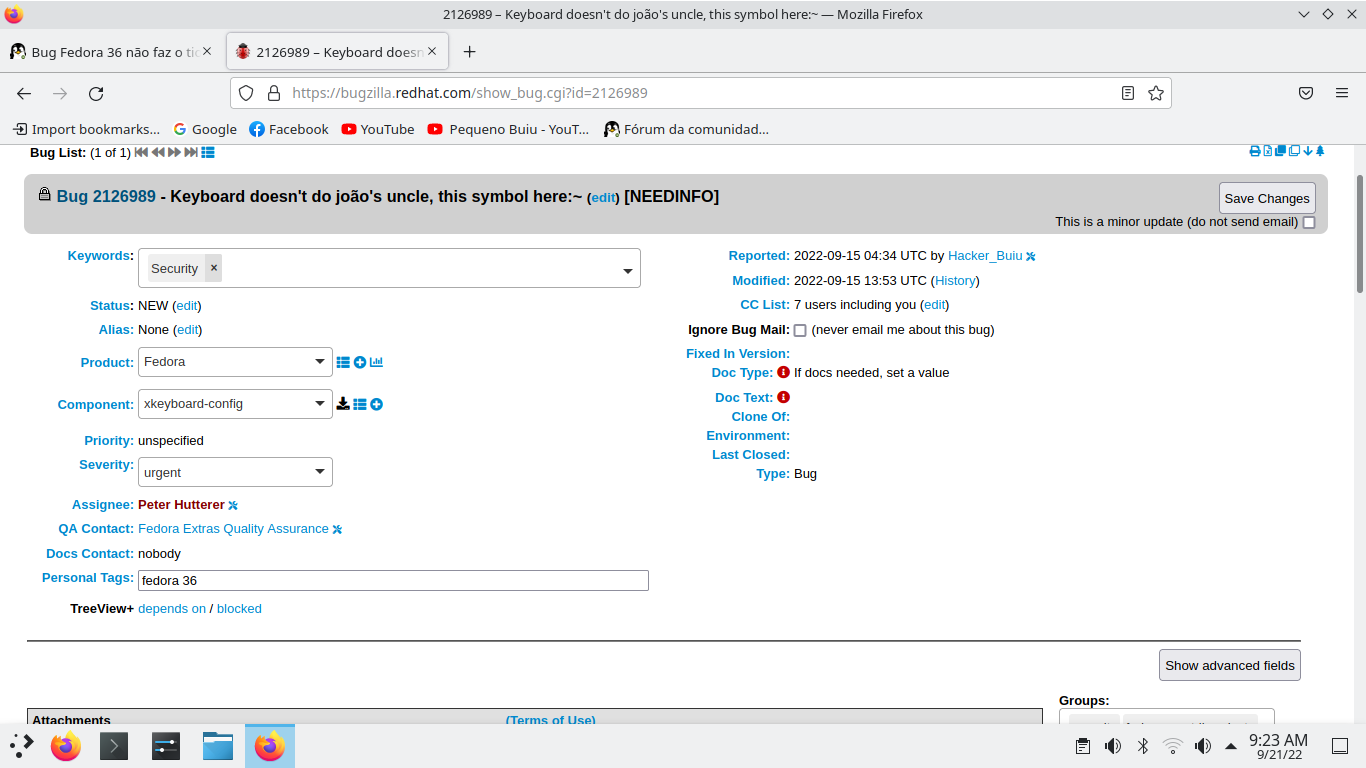Image resolution: width=1366 pixels, height=768 pixels.
Task: Enable the Ignore Bug Mail checkbox
Action: [x=800, y=330]
